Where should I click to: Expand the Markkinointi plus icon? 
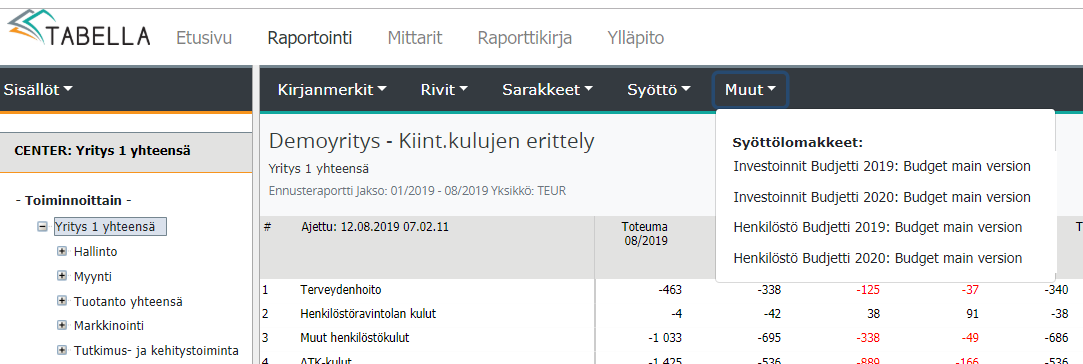tap(62, 325)
